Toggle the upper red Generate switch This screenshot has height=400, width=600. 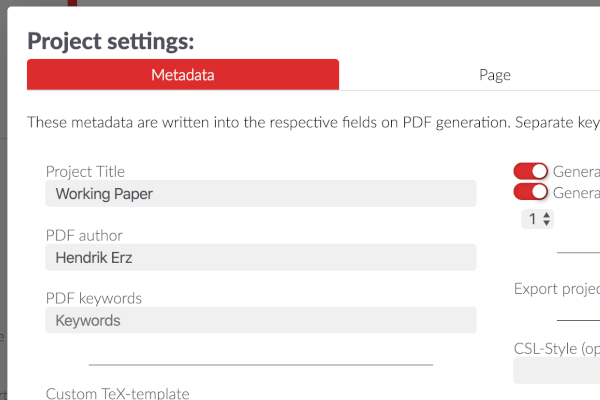click(x=530, y=171)
